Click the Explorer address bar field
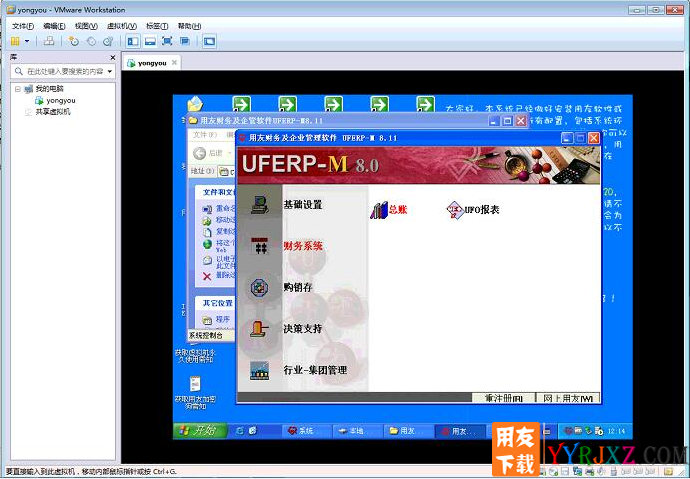This screenshot has height=479, width=690. (x=228, y=172)
